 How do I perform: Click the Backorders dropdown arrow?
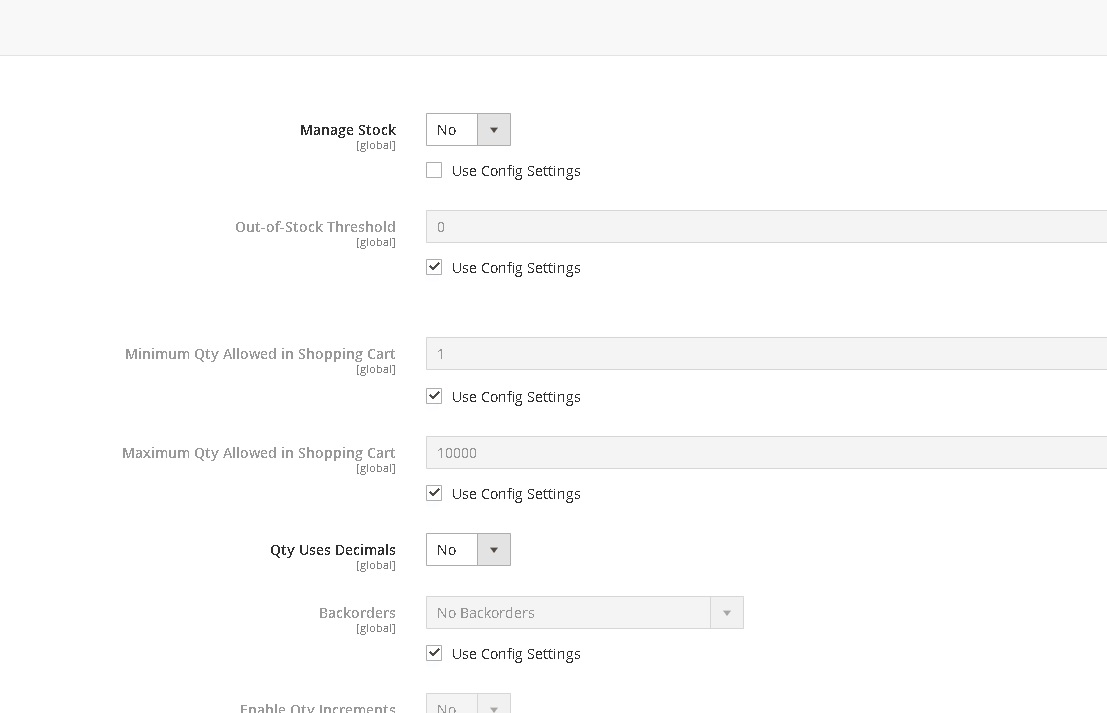727,612
